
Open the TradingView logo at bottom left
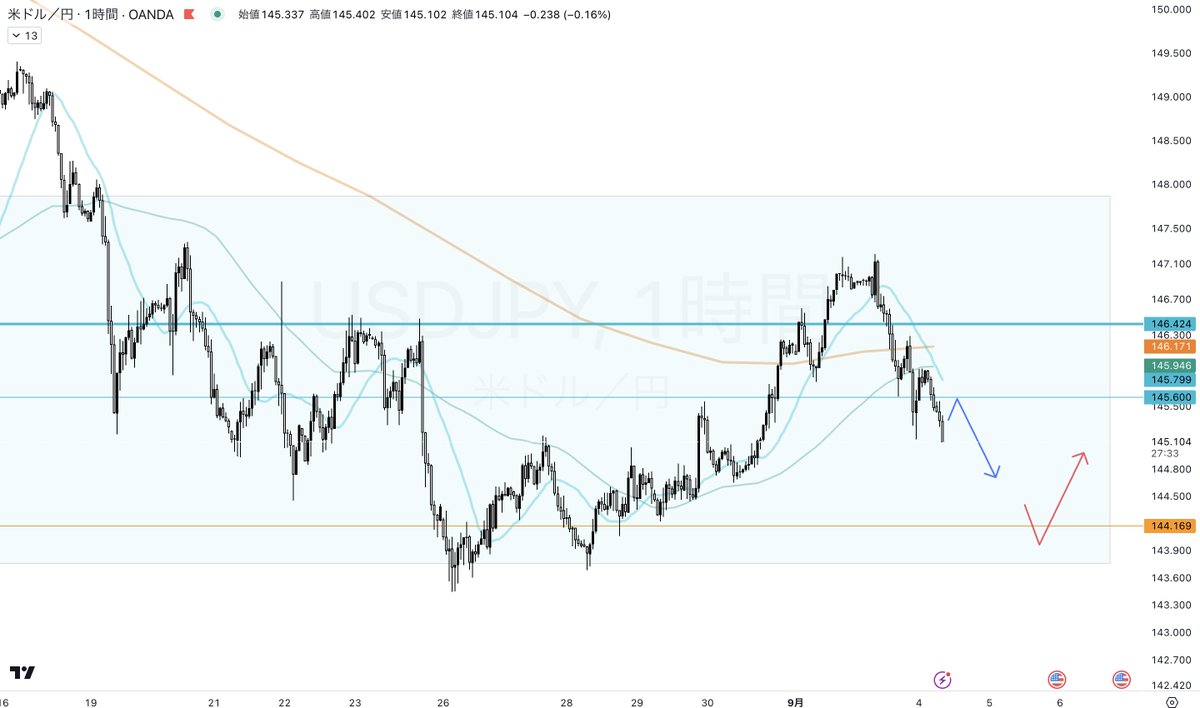pyautogui.click(x=22, y=672)
